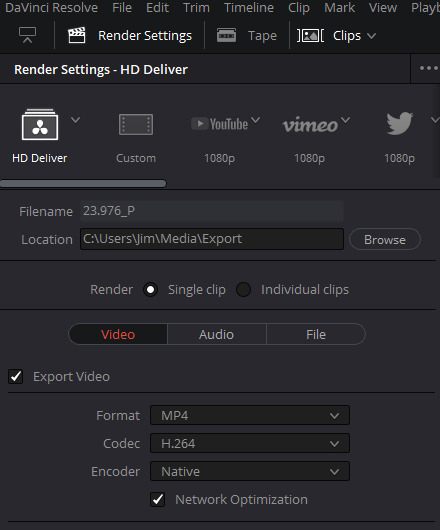This screenshot has height=530, width=440.
Task: Open the Trim menu
Action: tap(196, 7)
